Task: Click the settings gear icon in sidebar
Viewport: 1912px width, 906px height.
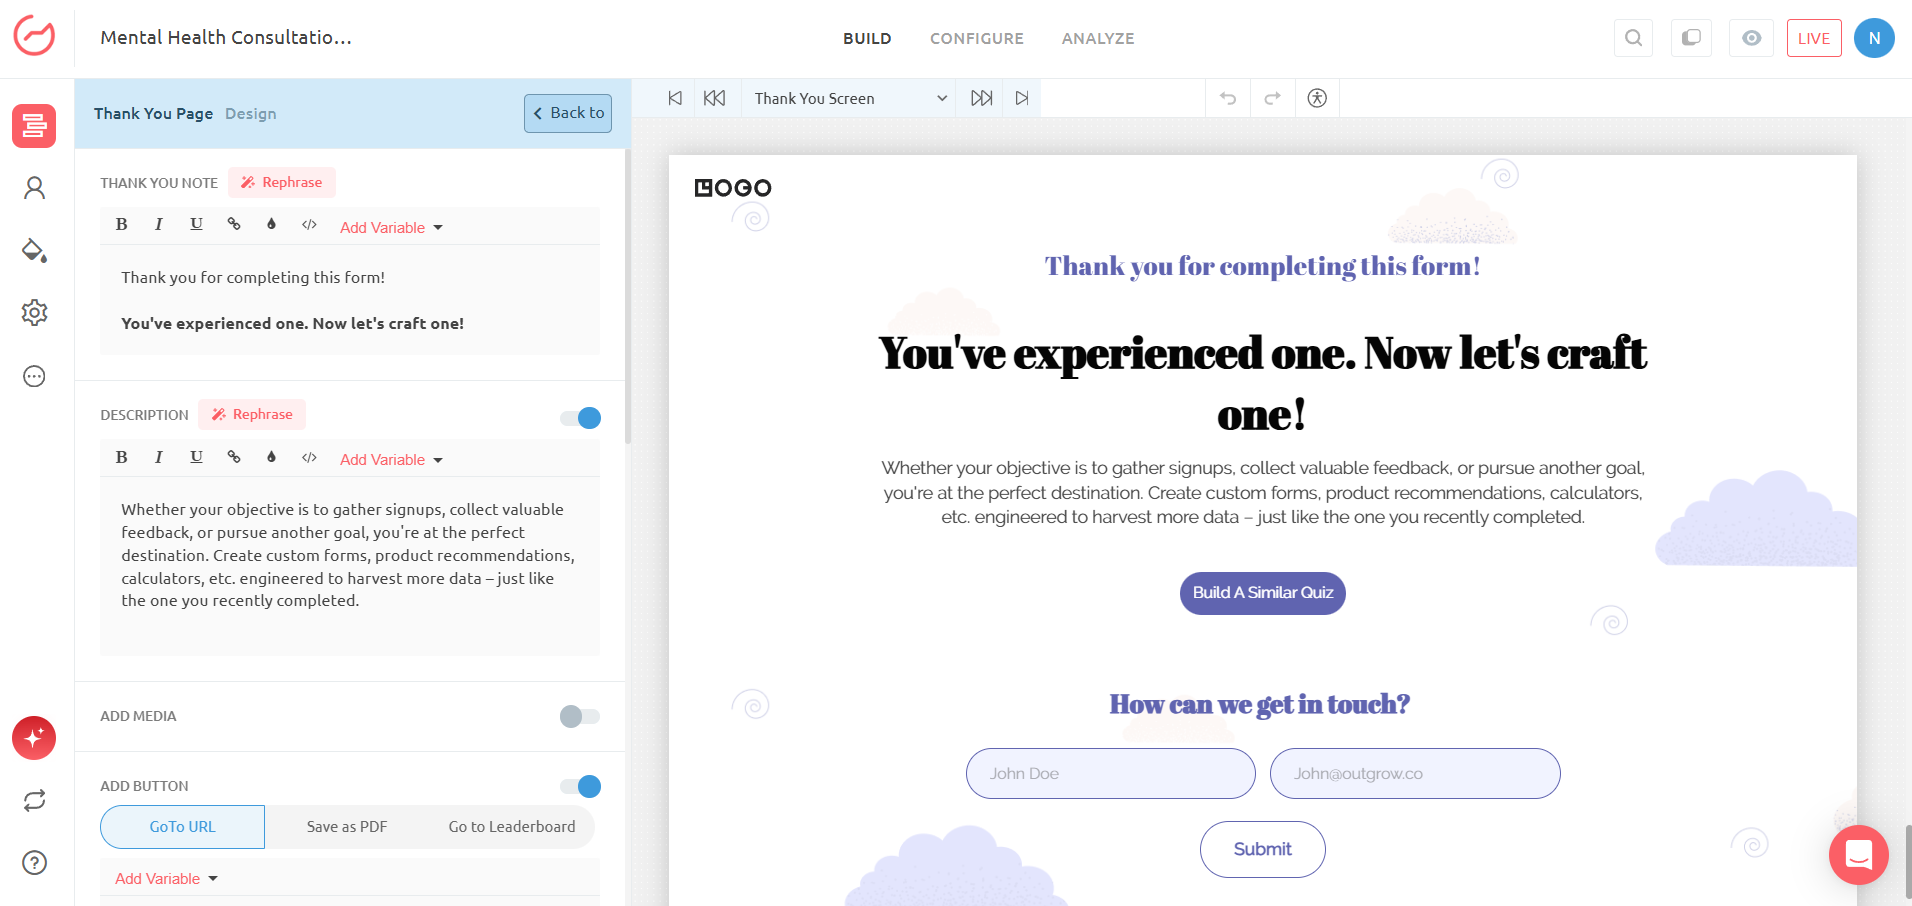Action: tap(34, 313)
